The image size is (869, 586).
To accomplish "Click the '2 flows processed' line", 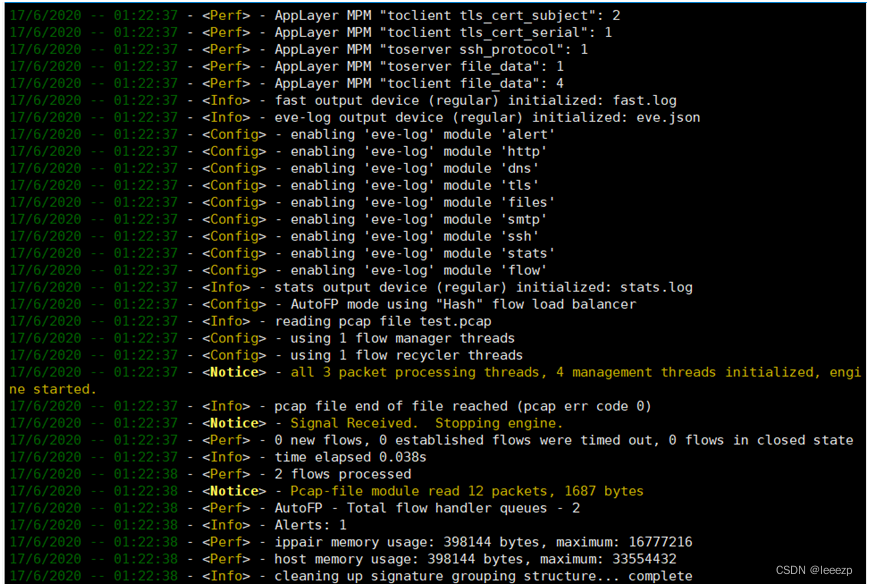I will click(x=211, y=475).
